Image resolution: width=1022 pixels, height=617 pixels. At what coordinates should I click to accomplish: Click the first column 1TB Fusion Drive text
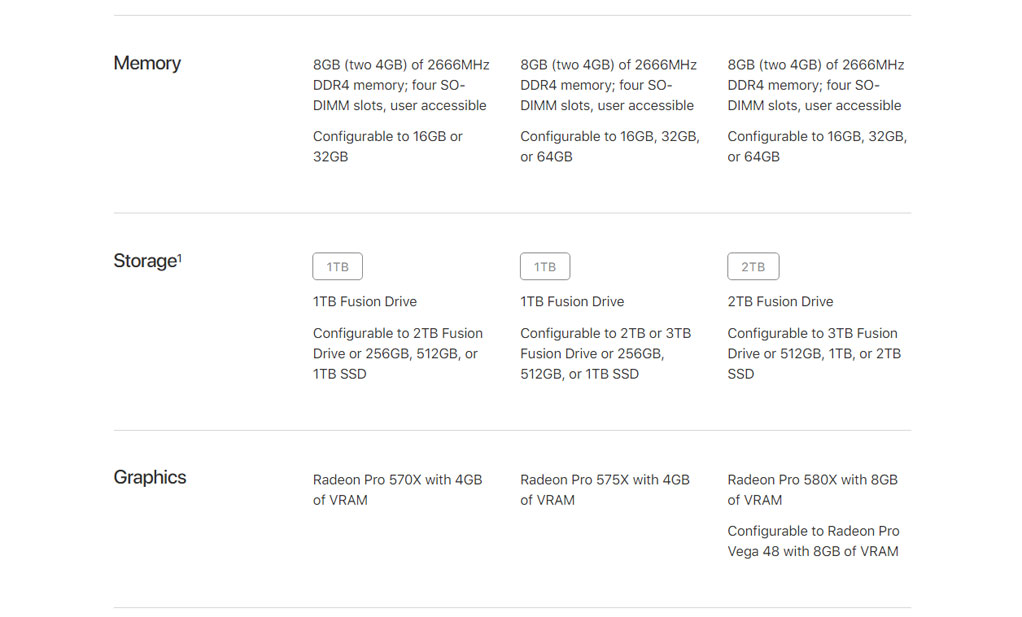(x=364, y=302)
